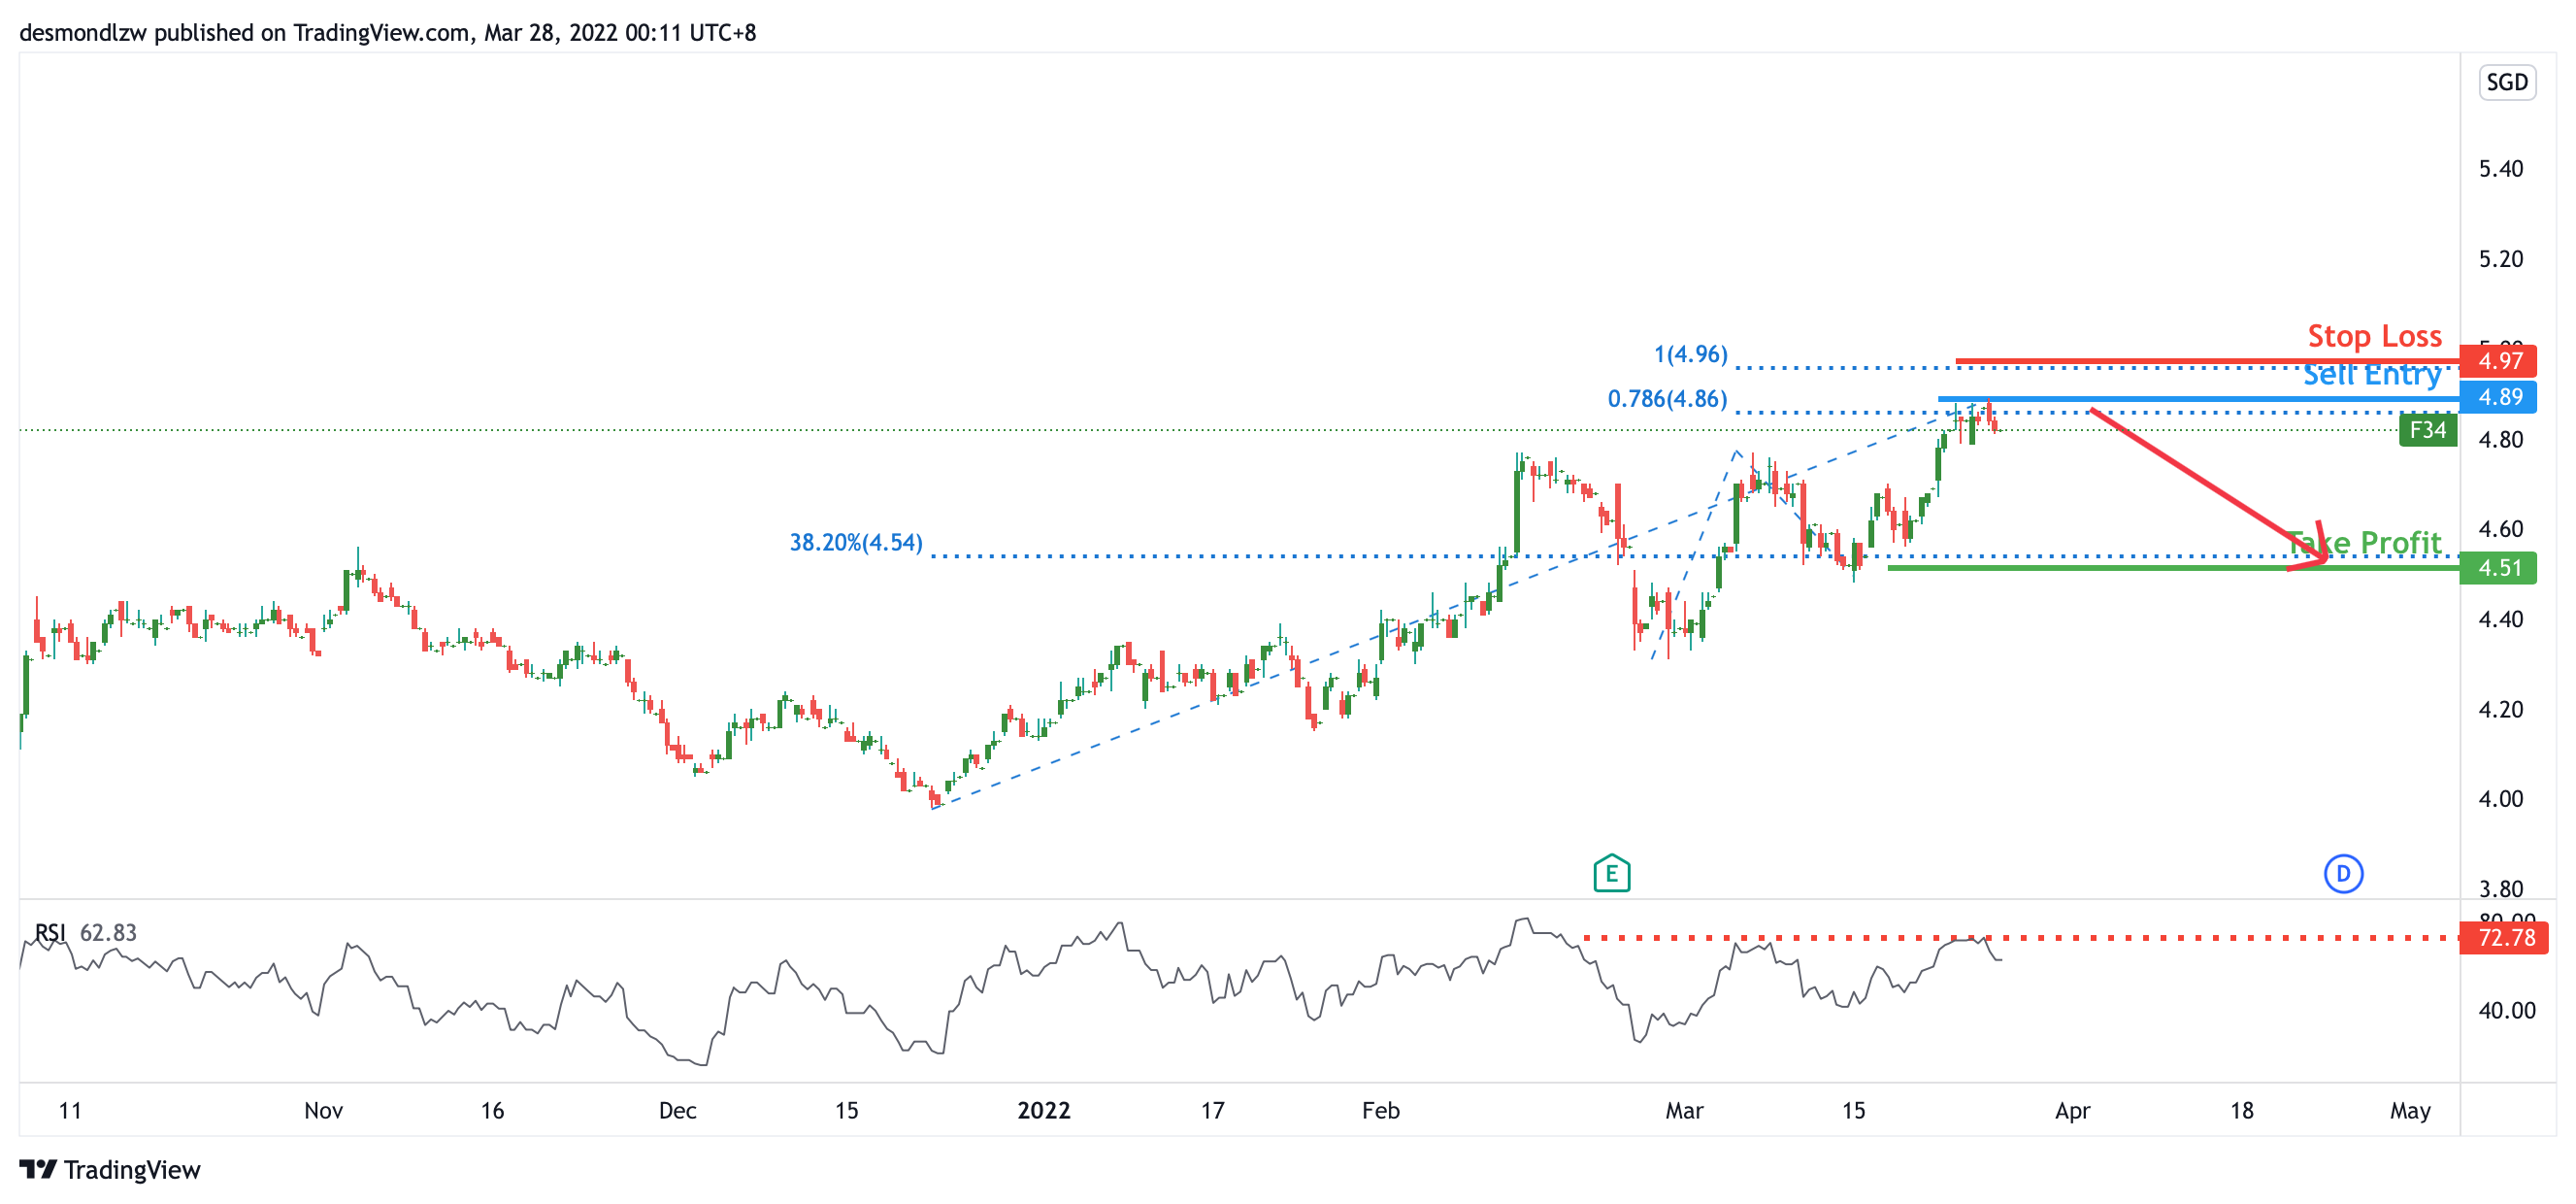Image resolution: width=2576 pixels, height=1204 pixels.
Task: Click the TradingView wordmark at bottom left
Action: pos(132,1169)
